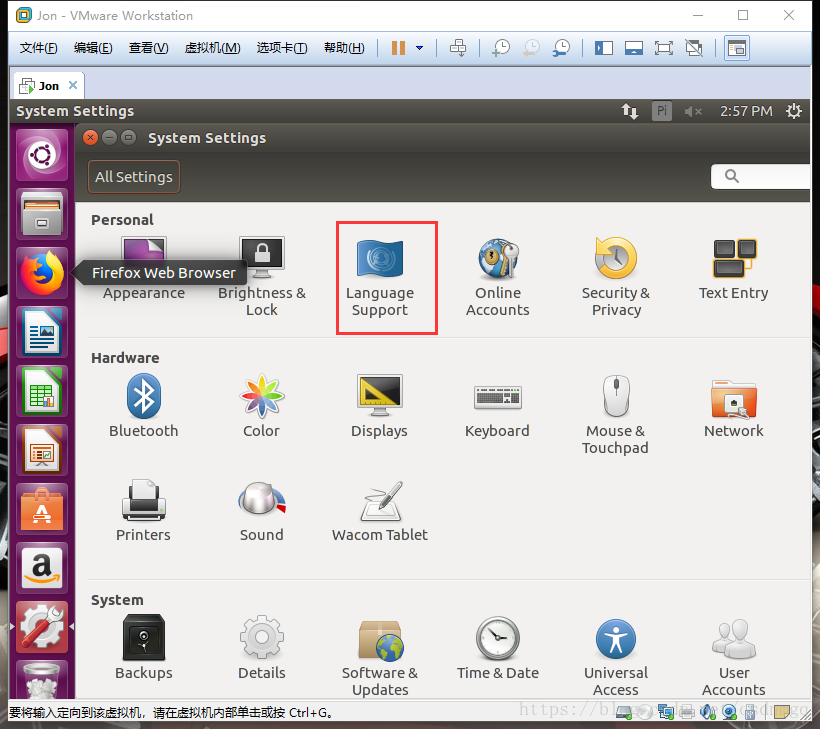Image resolution: width=820 pixels, height=729 pixels.
Task: Enter full screen mode in VMware
Action: [x=664, y=48]
